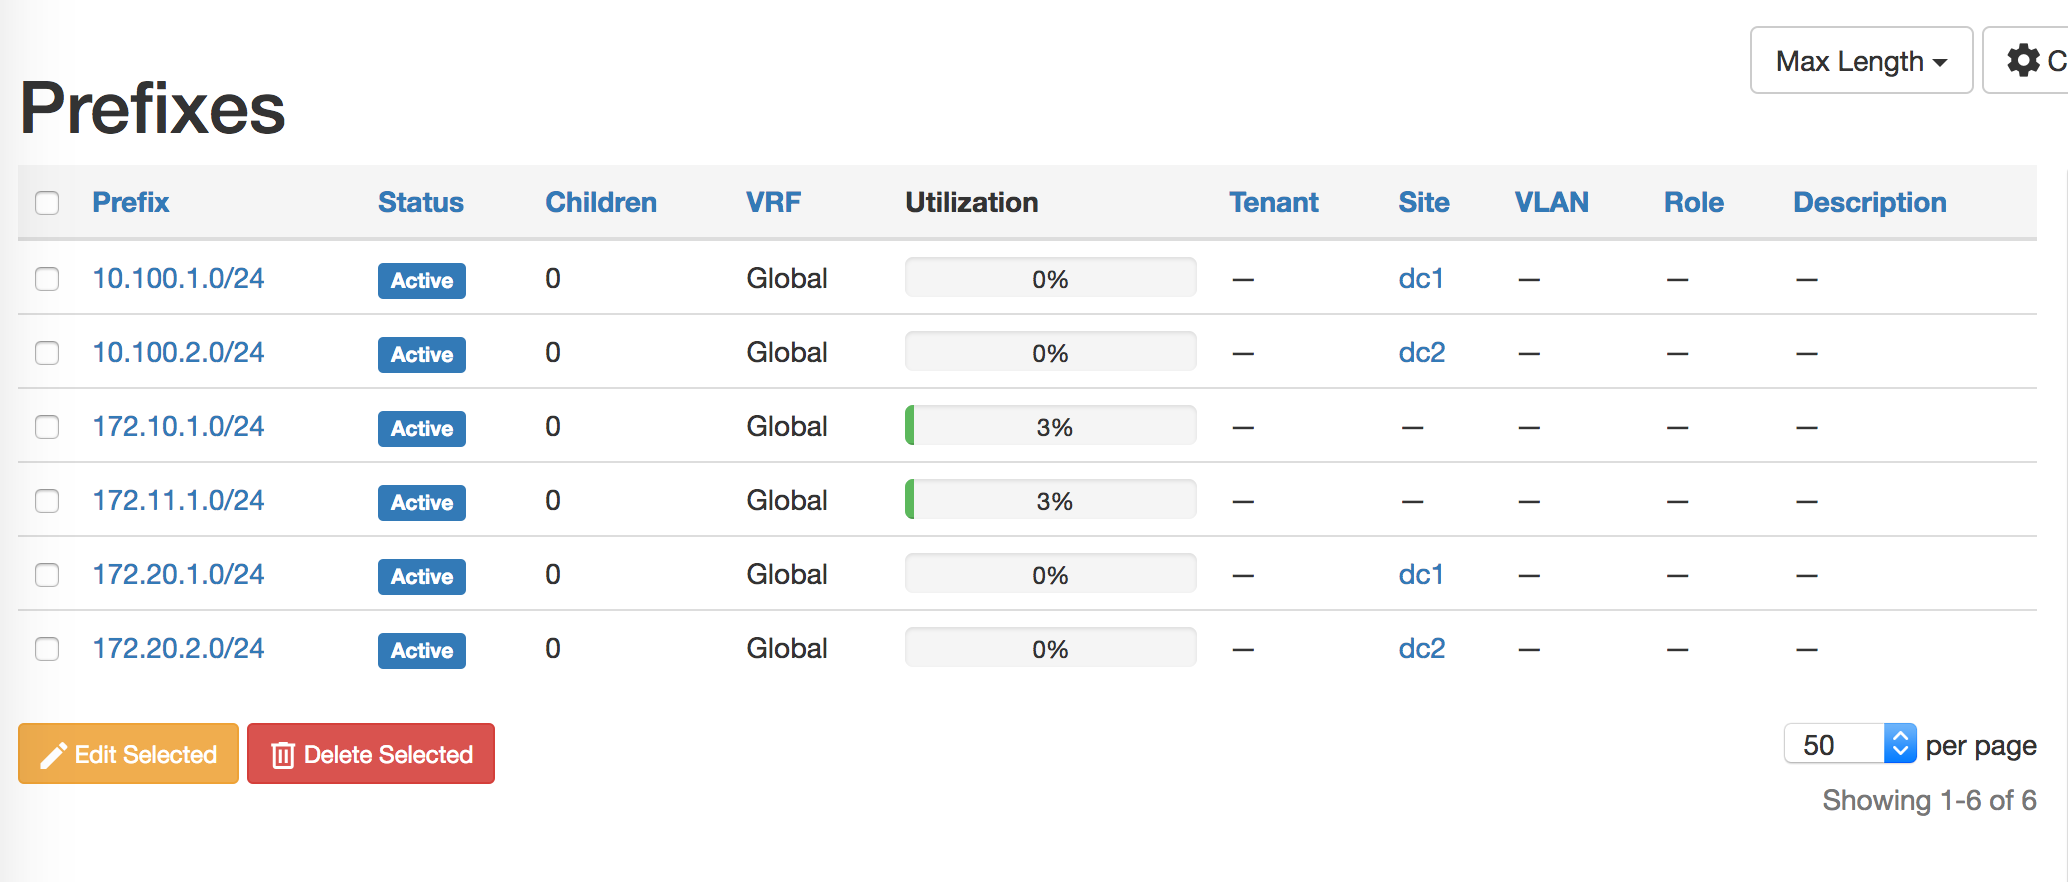
Task: Click the Global VRF cell for 172.20.1.0/24
Action: pos(787,574)
